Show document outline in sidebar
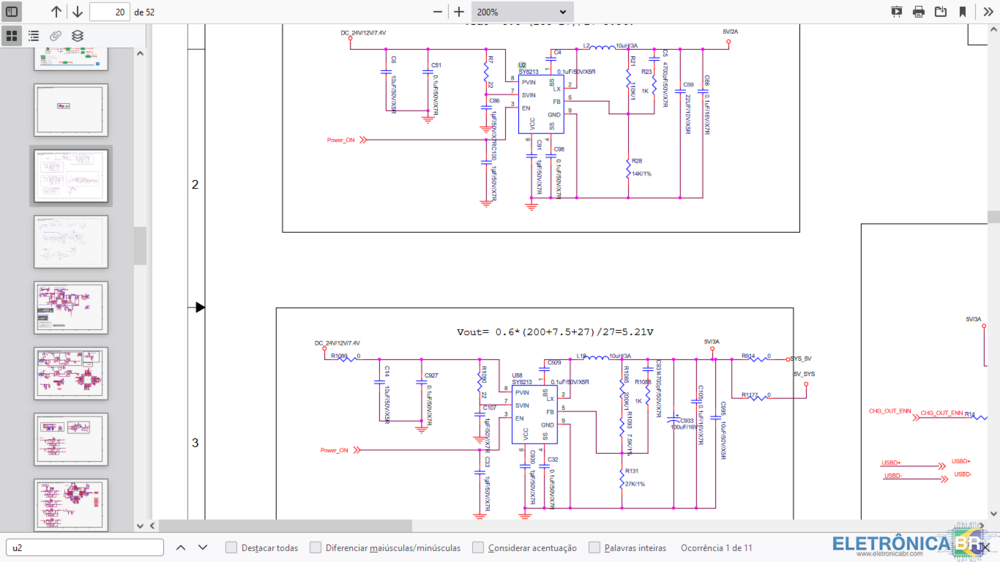This screenshot has height=562, width=1000. pos(34,36)
